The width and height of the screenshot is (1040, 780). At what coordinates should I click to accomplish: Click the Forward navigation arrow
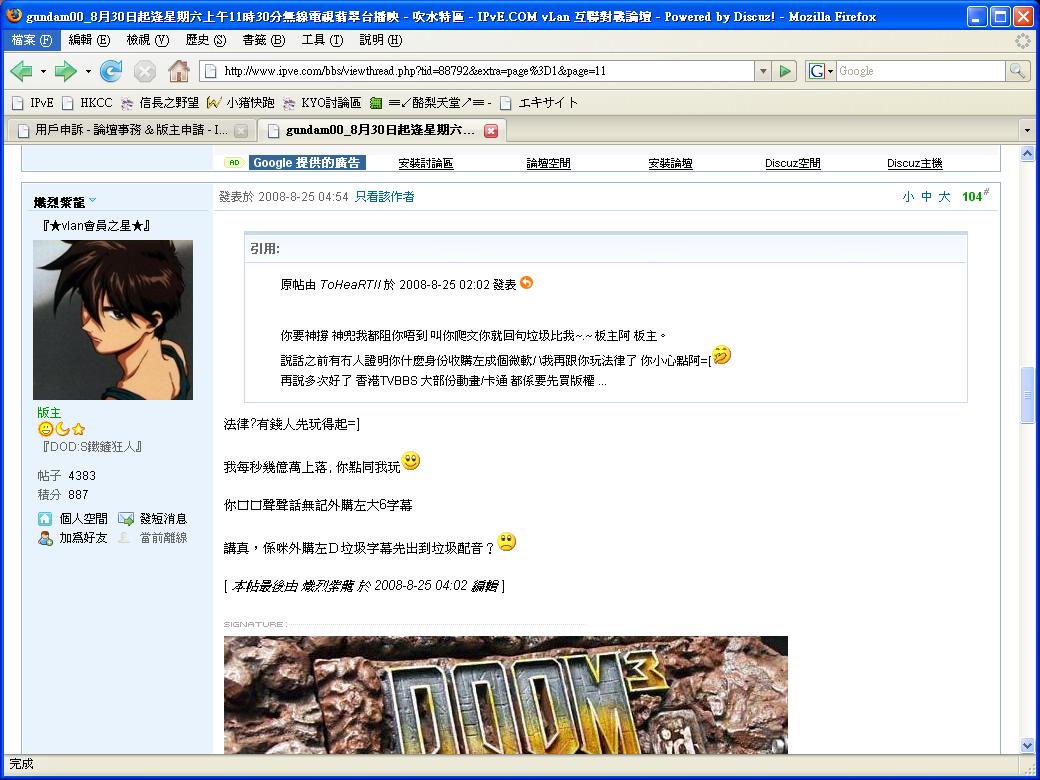(x=65, y=71)
